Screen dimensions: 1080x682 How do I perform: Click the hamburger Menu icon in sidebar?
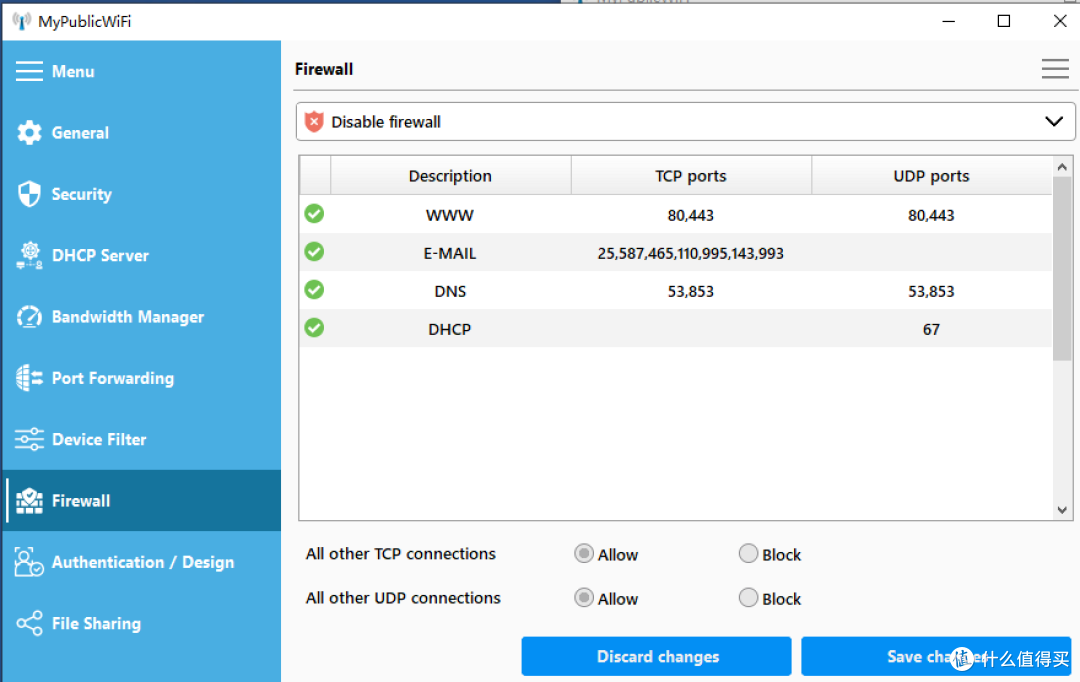(x=29, y=71)
